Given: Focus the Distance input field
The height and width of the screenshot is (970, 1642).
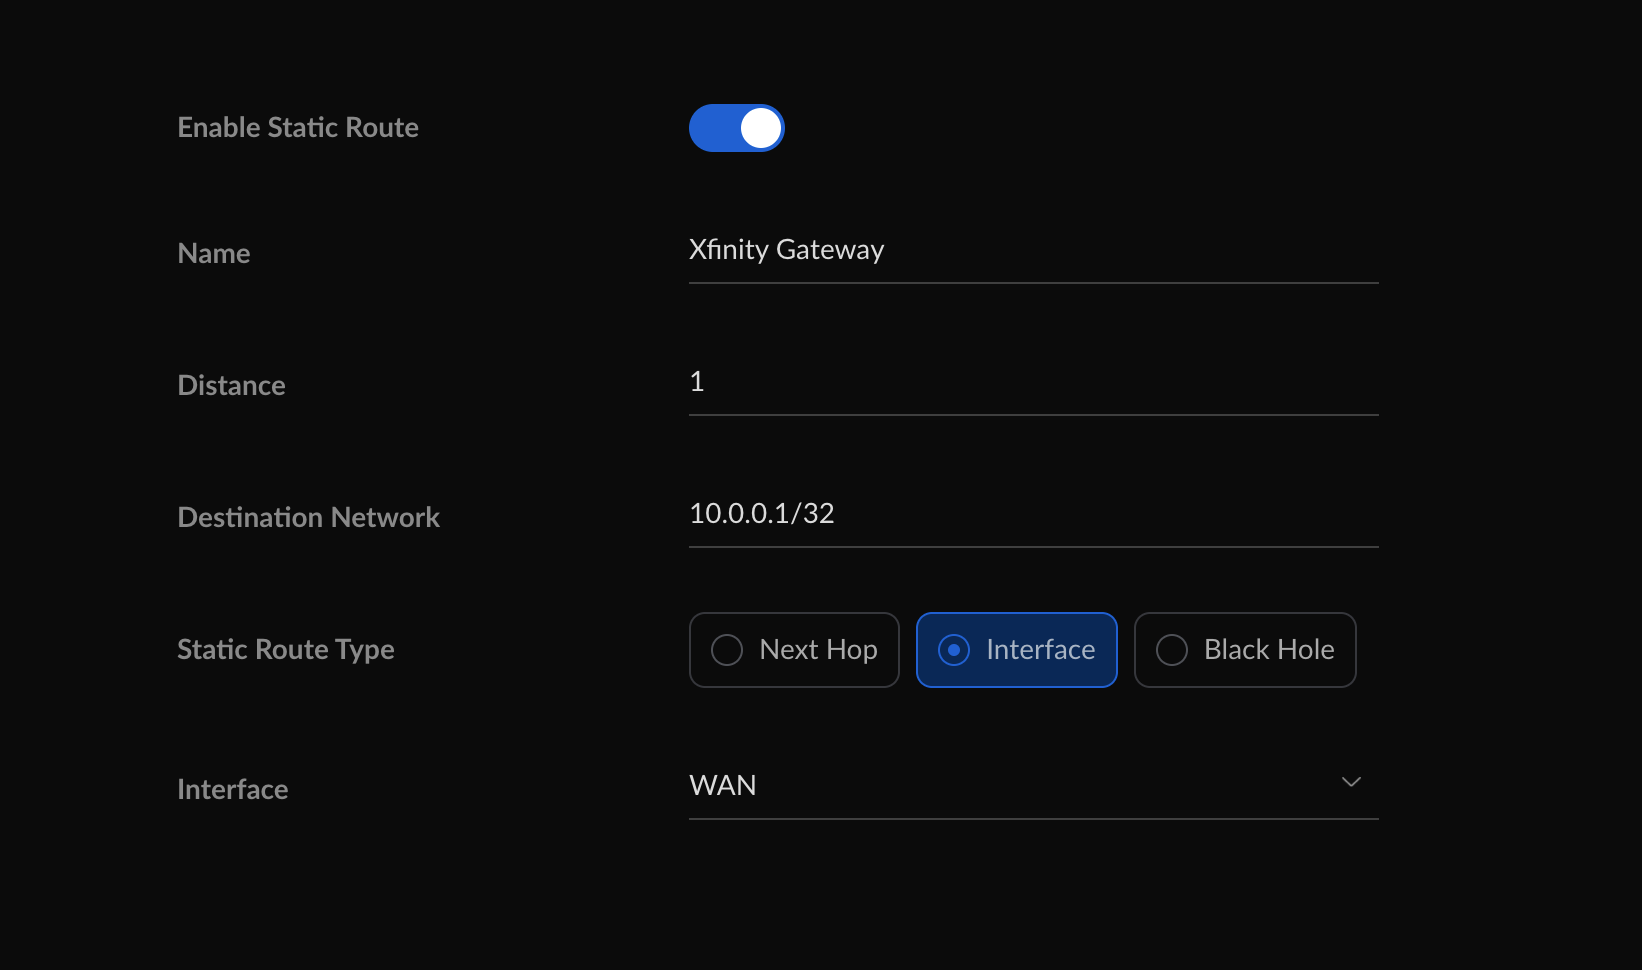Looking at the screenshot, I should (1032, 382).
